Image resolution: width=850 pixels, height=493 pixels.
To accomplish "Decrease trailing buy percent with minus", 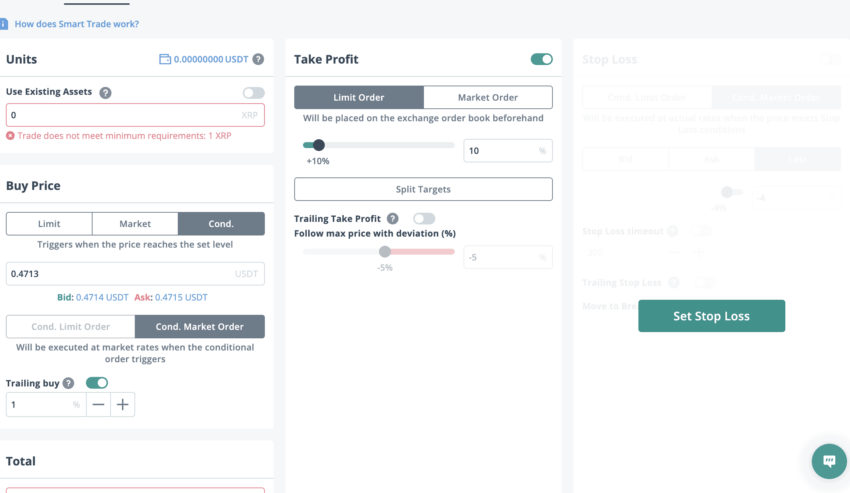I will point(98,405).
